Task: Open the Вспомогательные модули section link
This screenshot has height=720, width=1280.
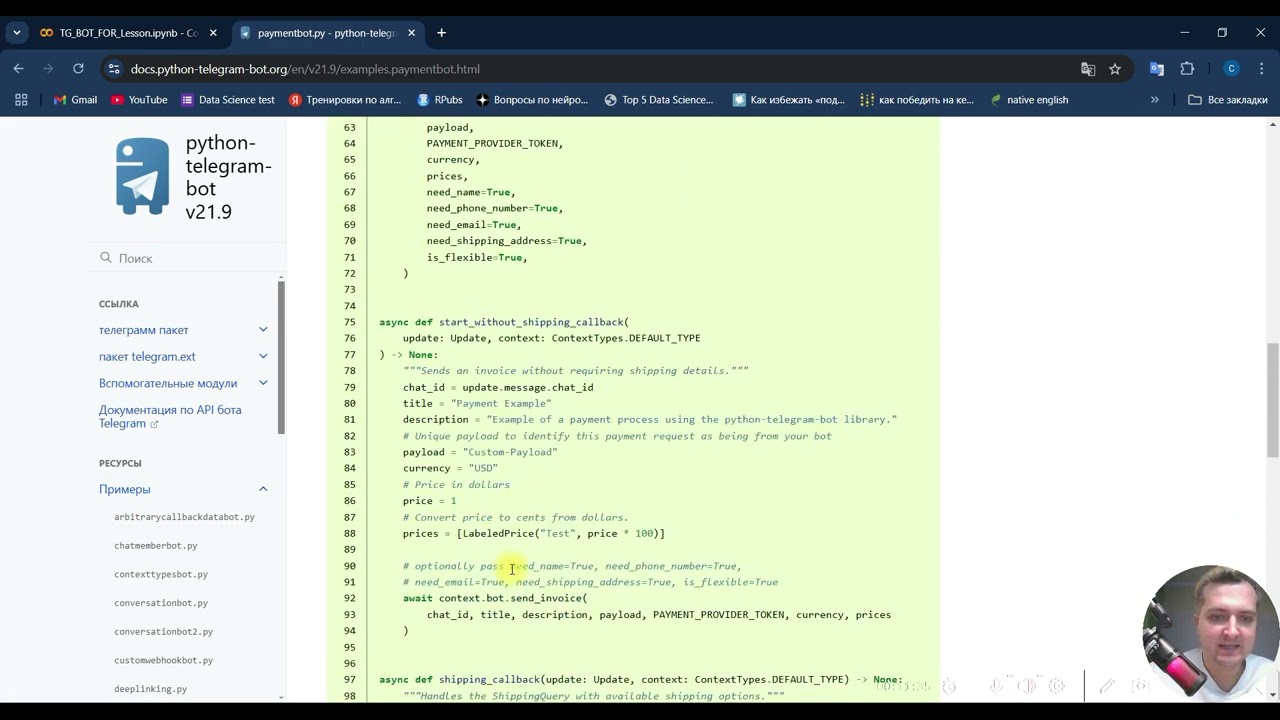Action: click(168, 383)
